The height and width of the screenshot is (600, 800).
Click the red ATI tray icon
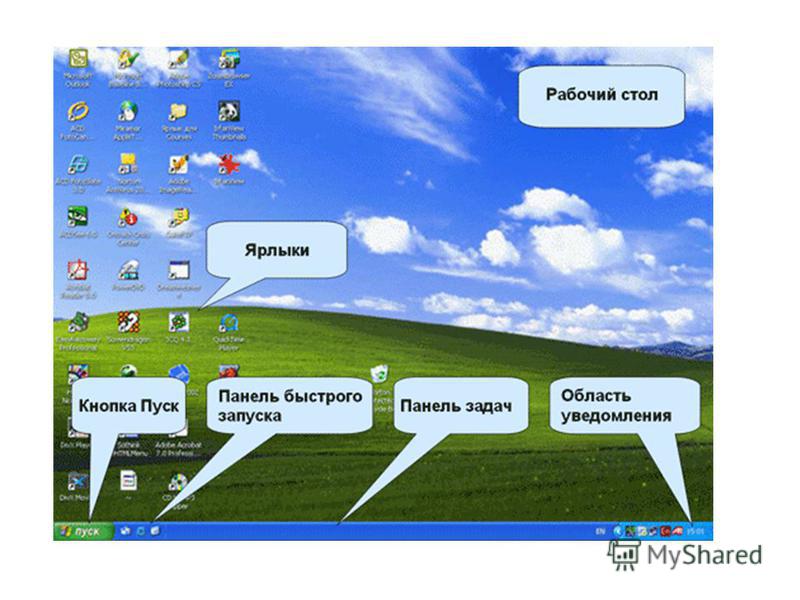pyautogui.click(x=678, y=532)
